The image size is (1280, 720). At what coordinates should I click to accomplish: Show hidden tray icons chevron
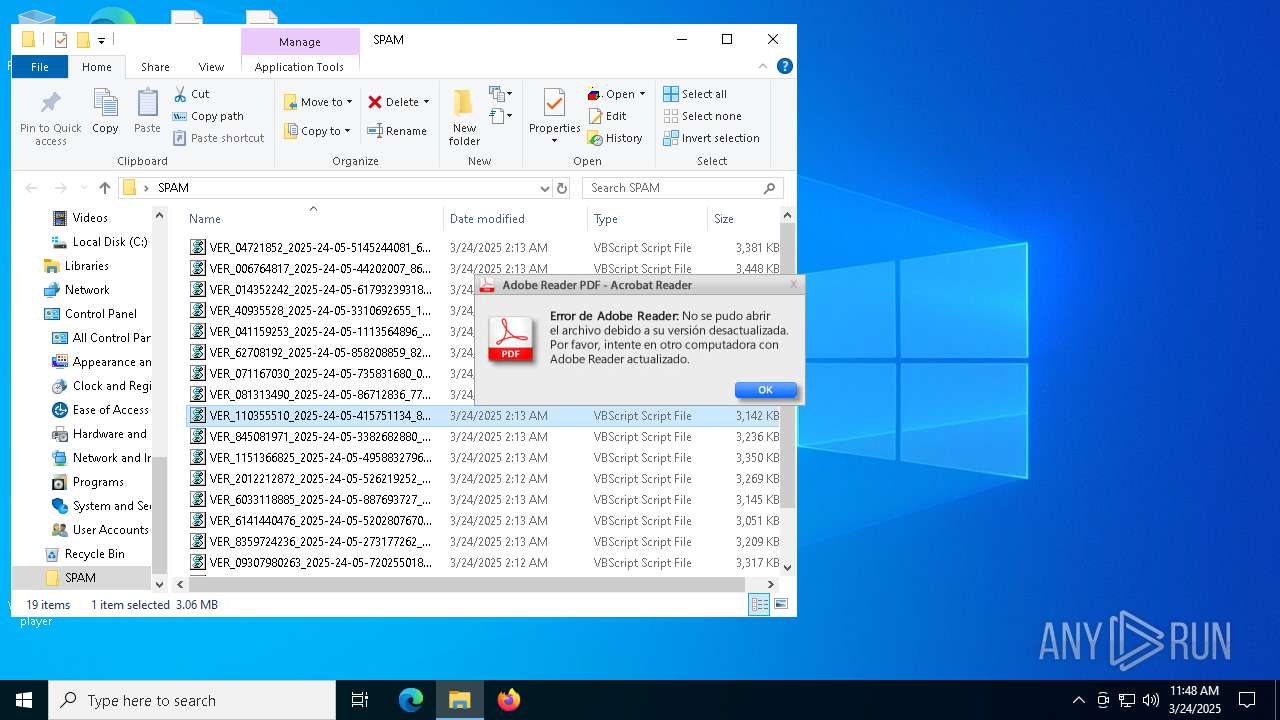coord(1078,700)
